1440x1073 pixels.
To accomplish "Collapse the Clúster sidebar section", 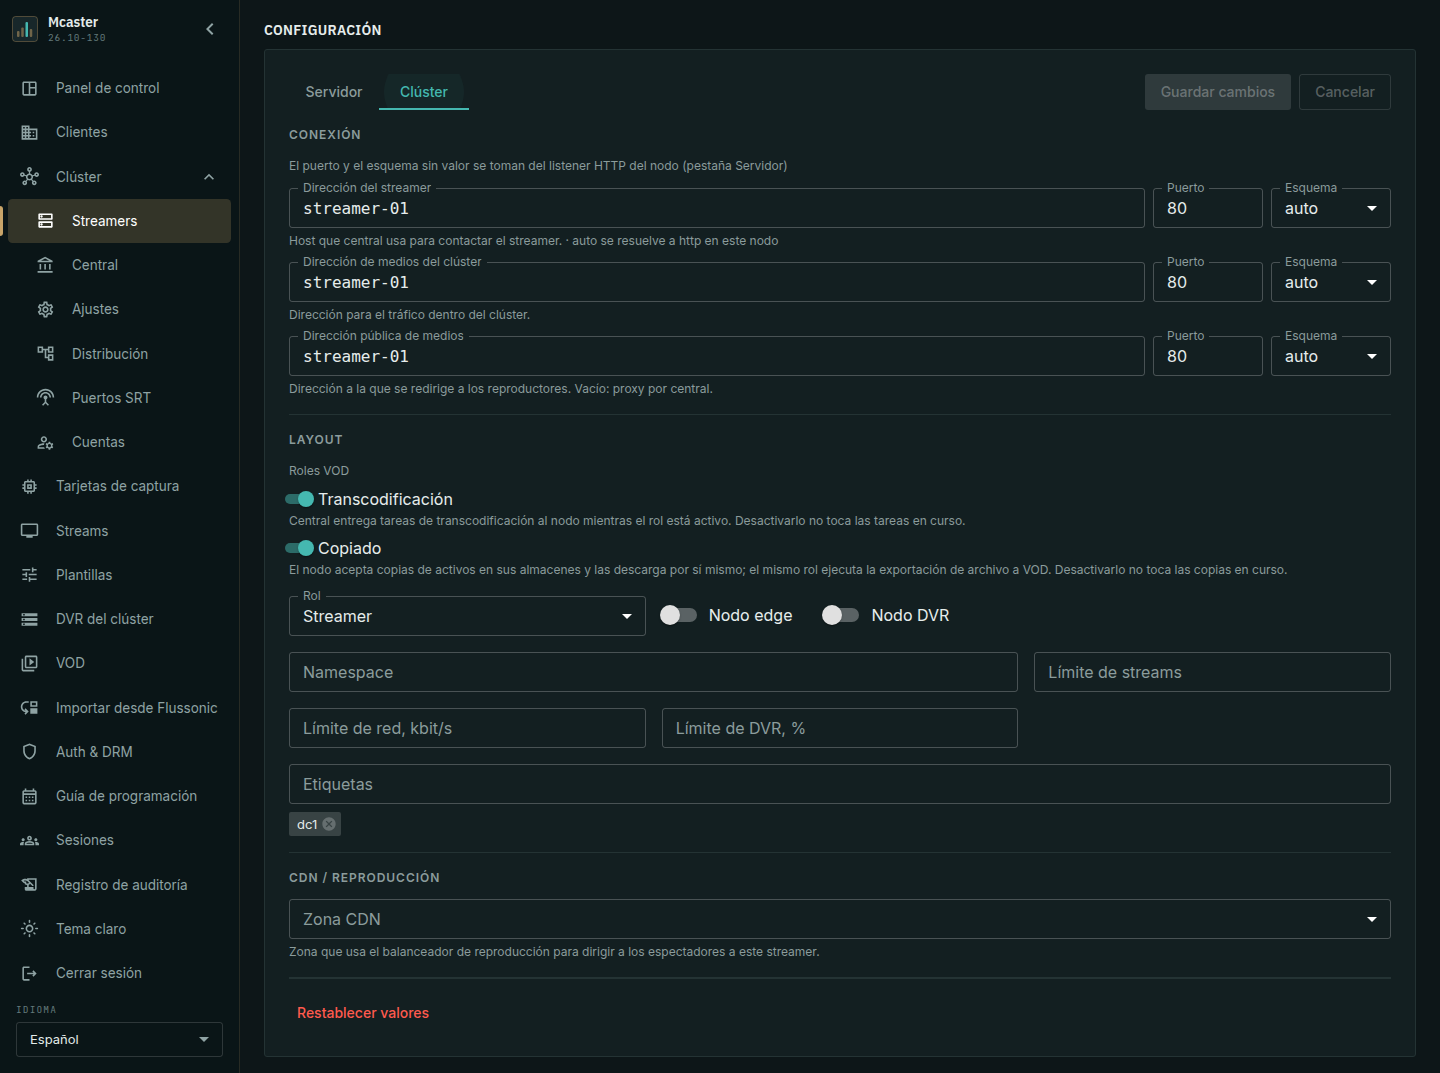I will point(209,177).
